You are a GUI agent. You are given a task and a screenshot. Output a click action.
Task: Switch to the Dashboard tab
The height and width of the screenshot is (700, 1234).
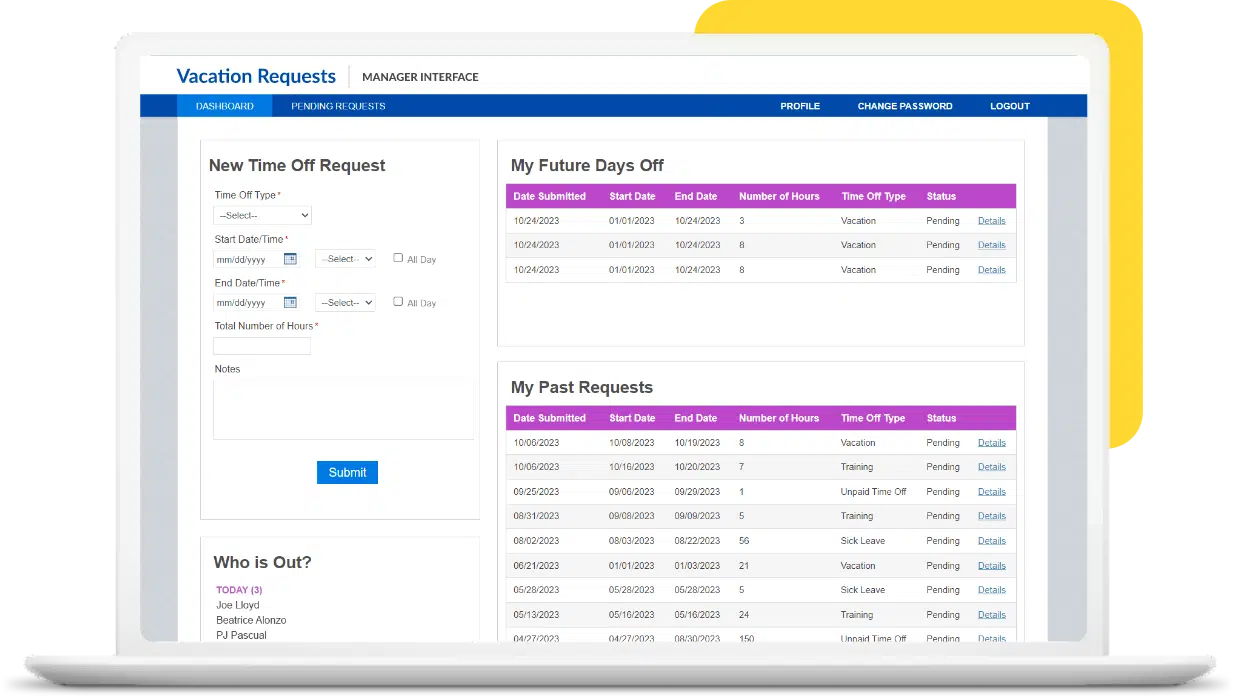click(x=225, y=106)
